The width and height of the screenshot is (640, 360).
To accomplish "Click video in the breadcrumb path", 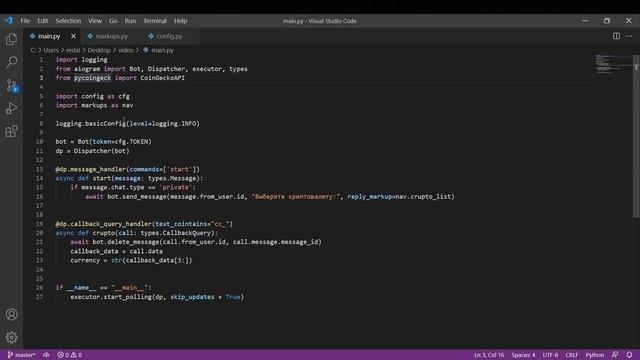I will [x=126, y=50].
